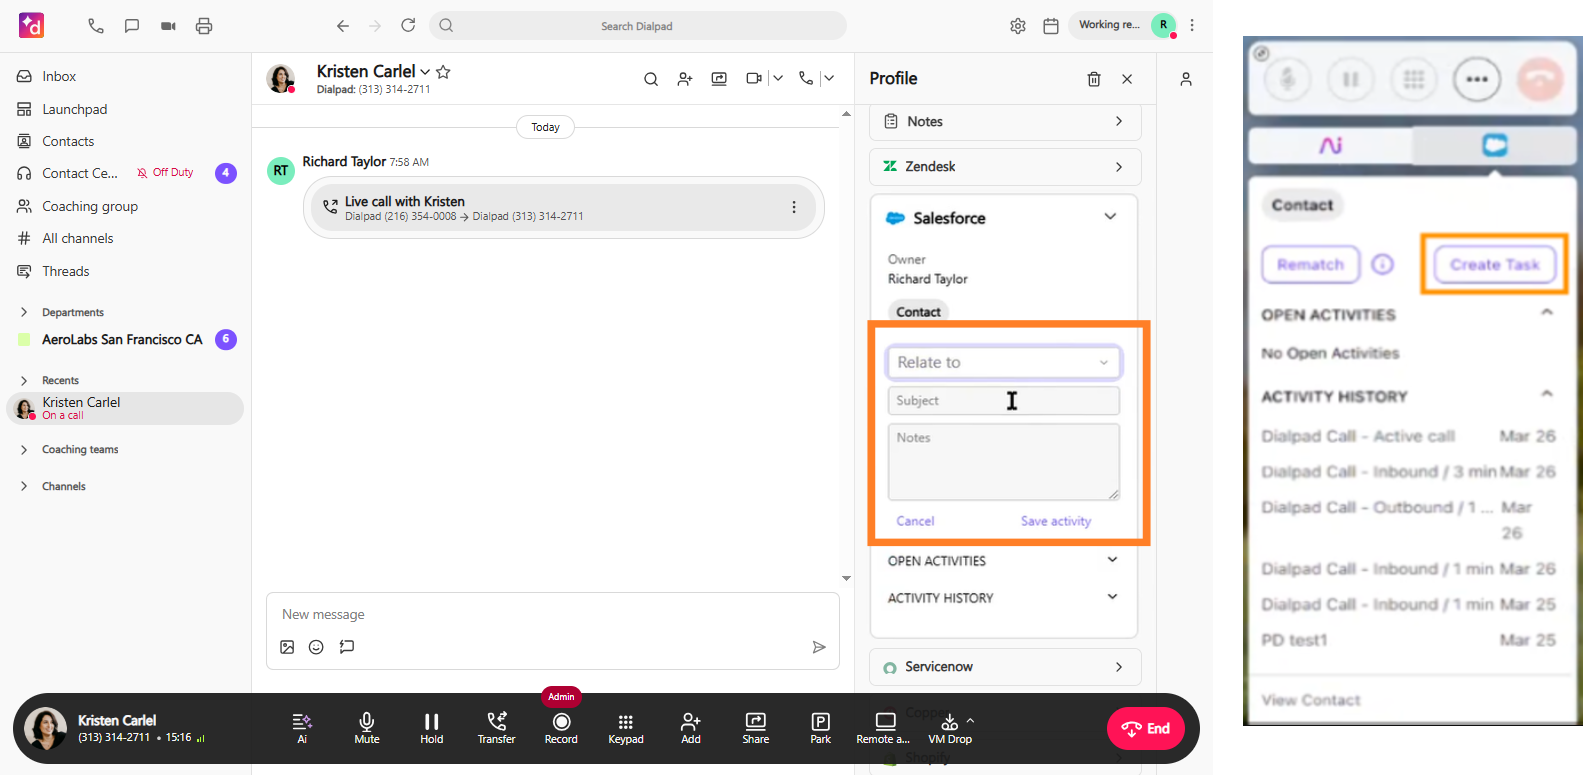Open live call message options menu
Viewport: 1591px width, 775px height.
pos(794,207)
